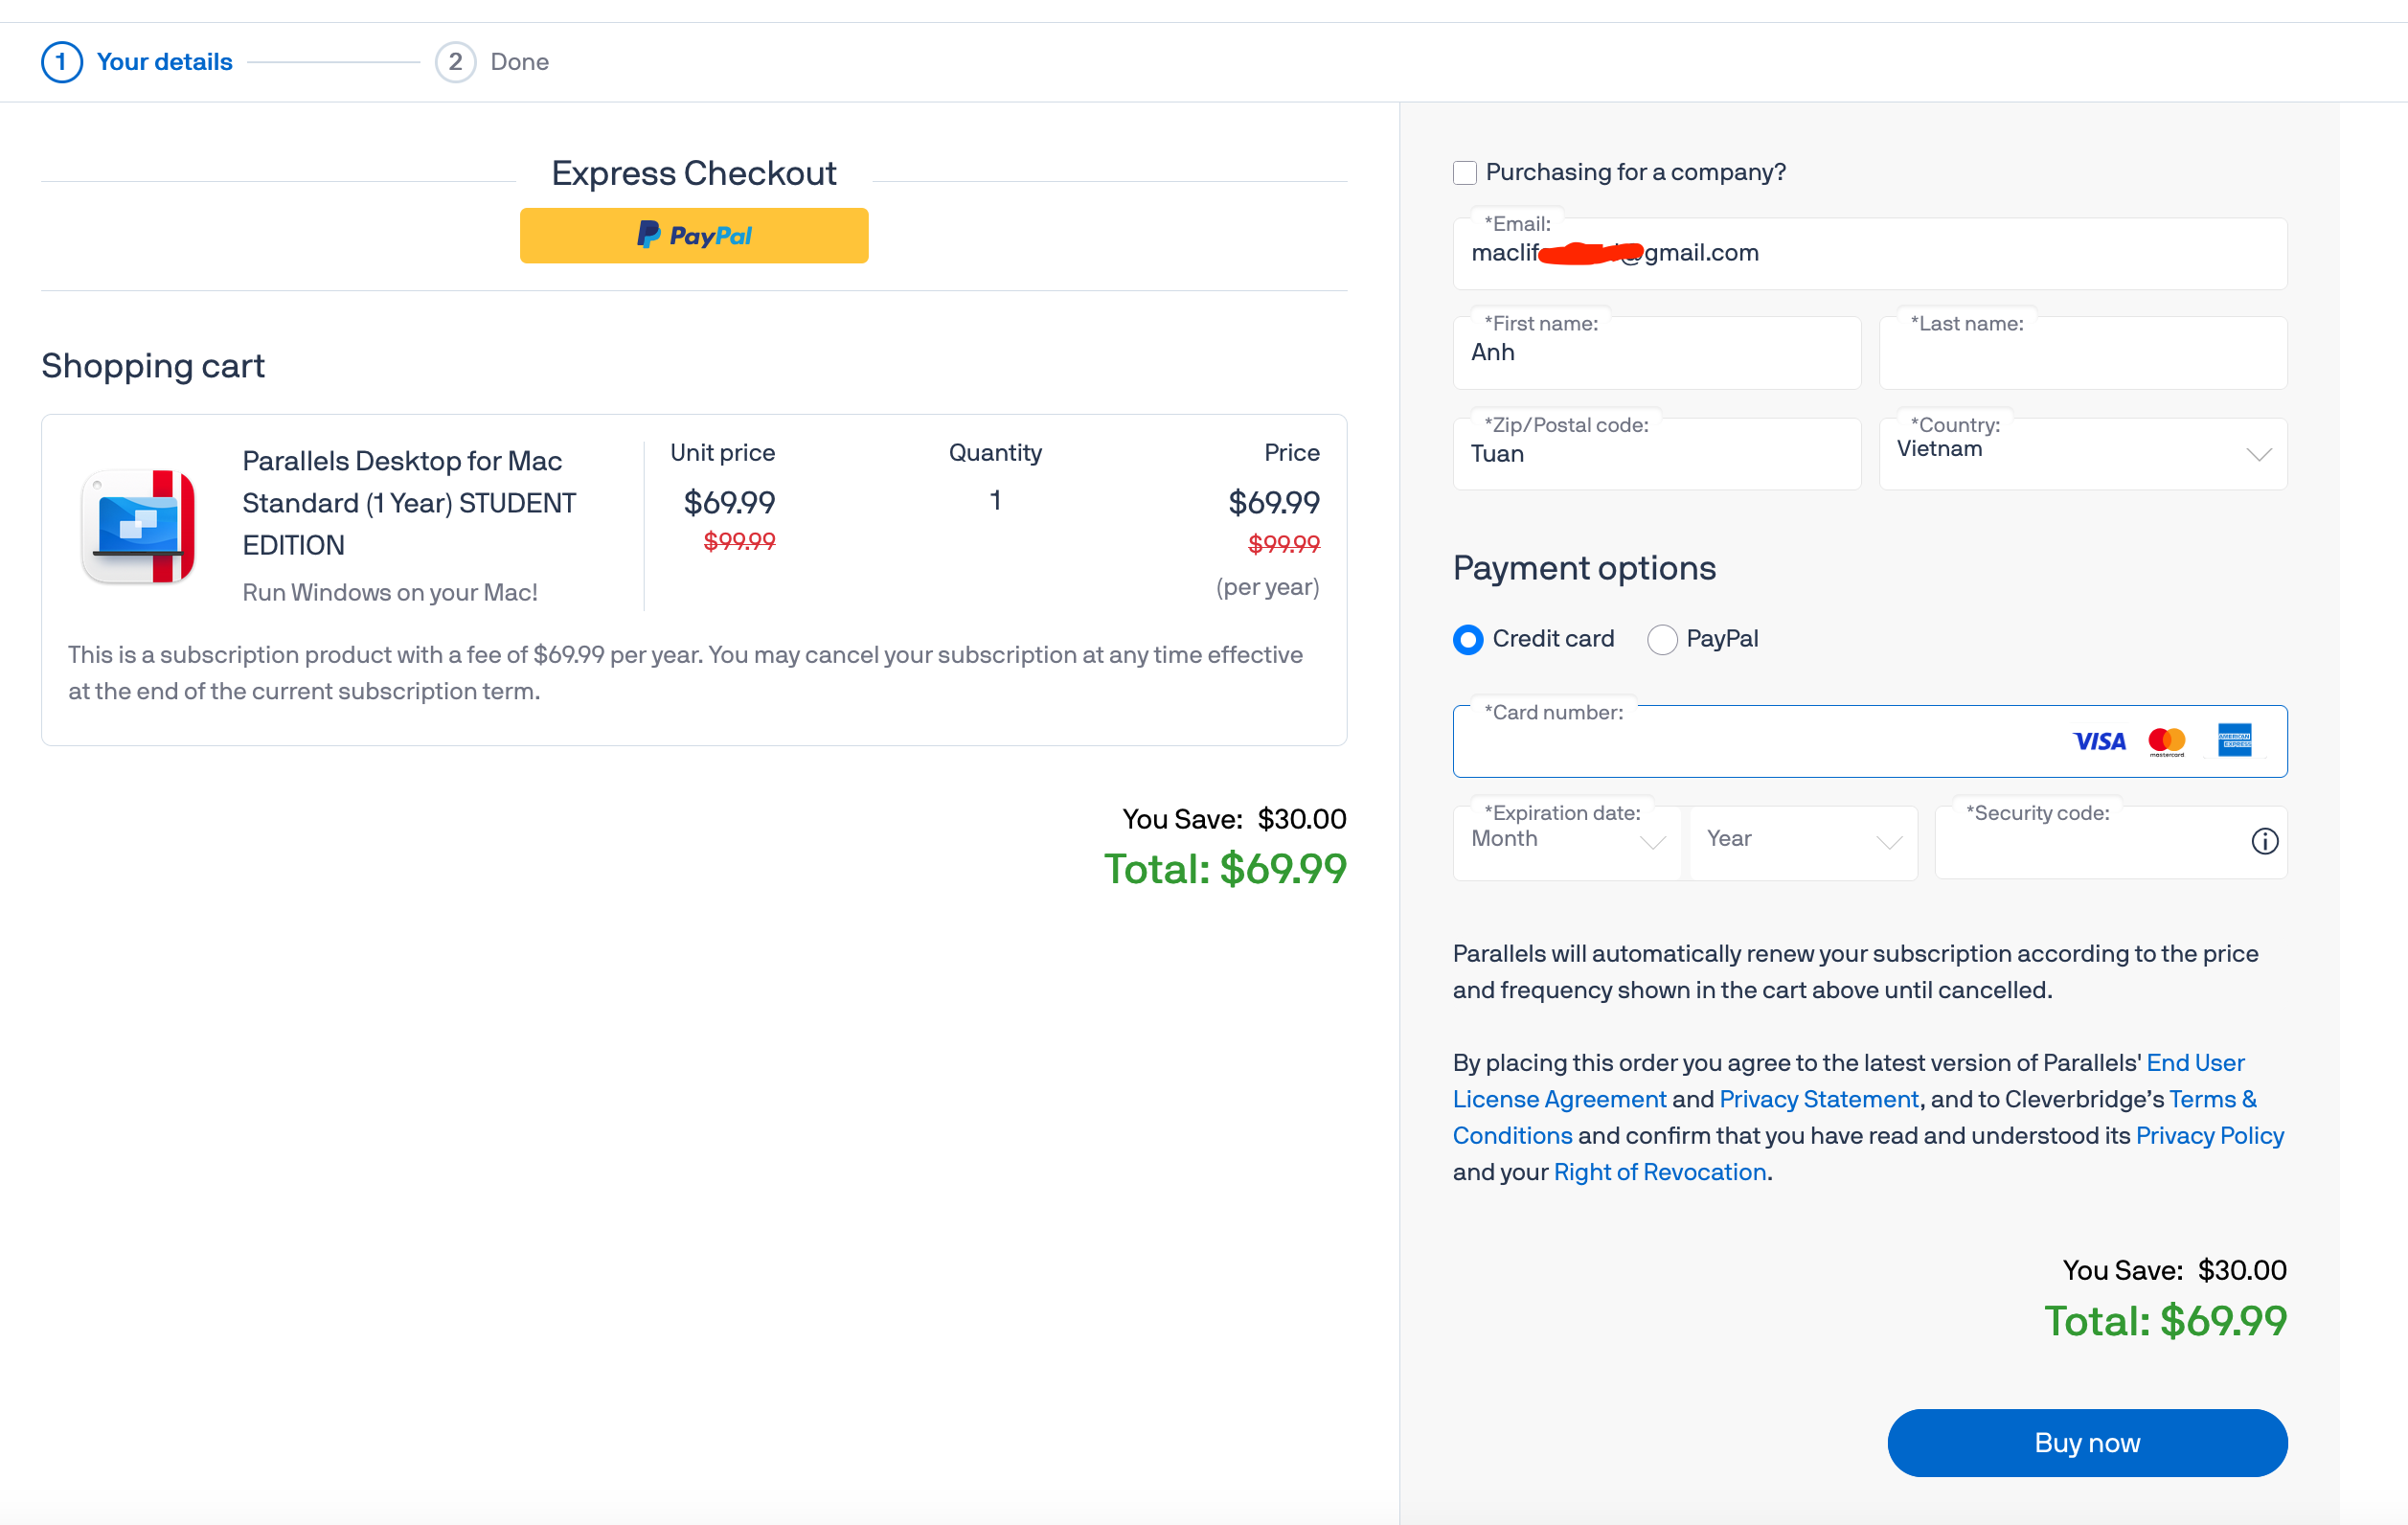Open the Country dropdown
Image resolution: width=2408 pixels, height=1525 pixels.
click(2082, 452)
